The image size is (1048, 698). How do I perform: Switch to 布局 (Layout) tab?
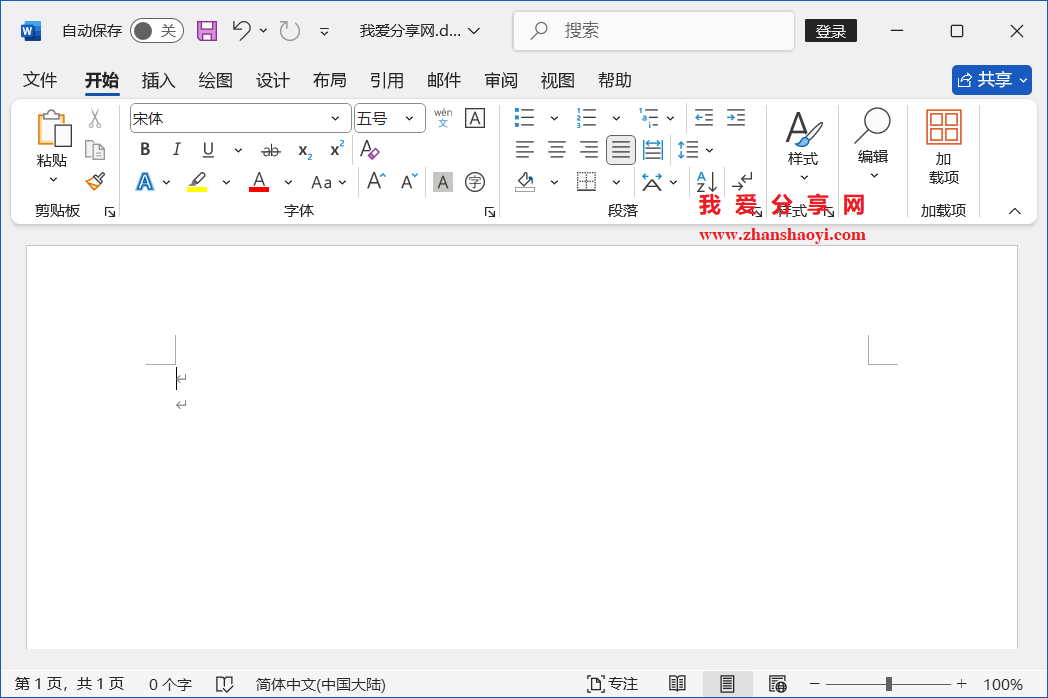click(330, 80)
